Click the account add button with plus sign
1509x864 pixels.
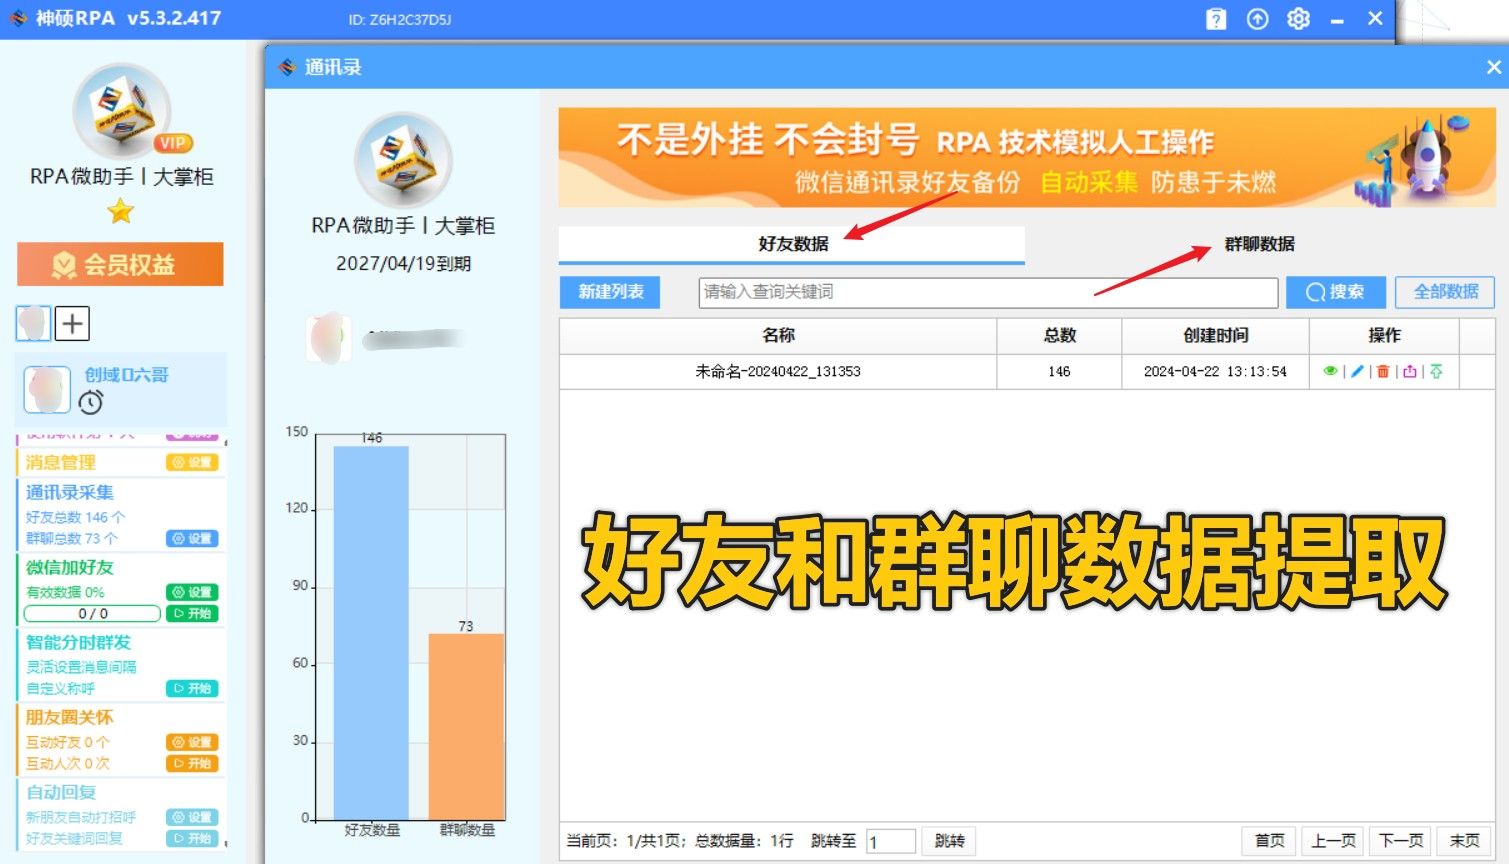coord(72,323)
